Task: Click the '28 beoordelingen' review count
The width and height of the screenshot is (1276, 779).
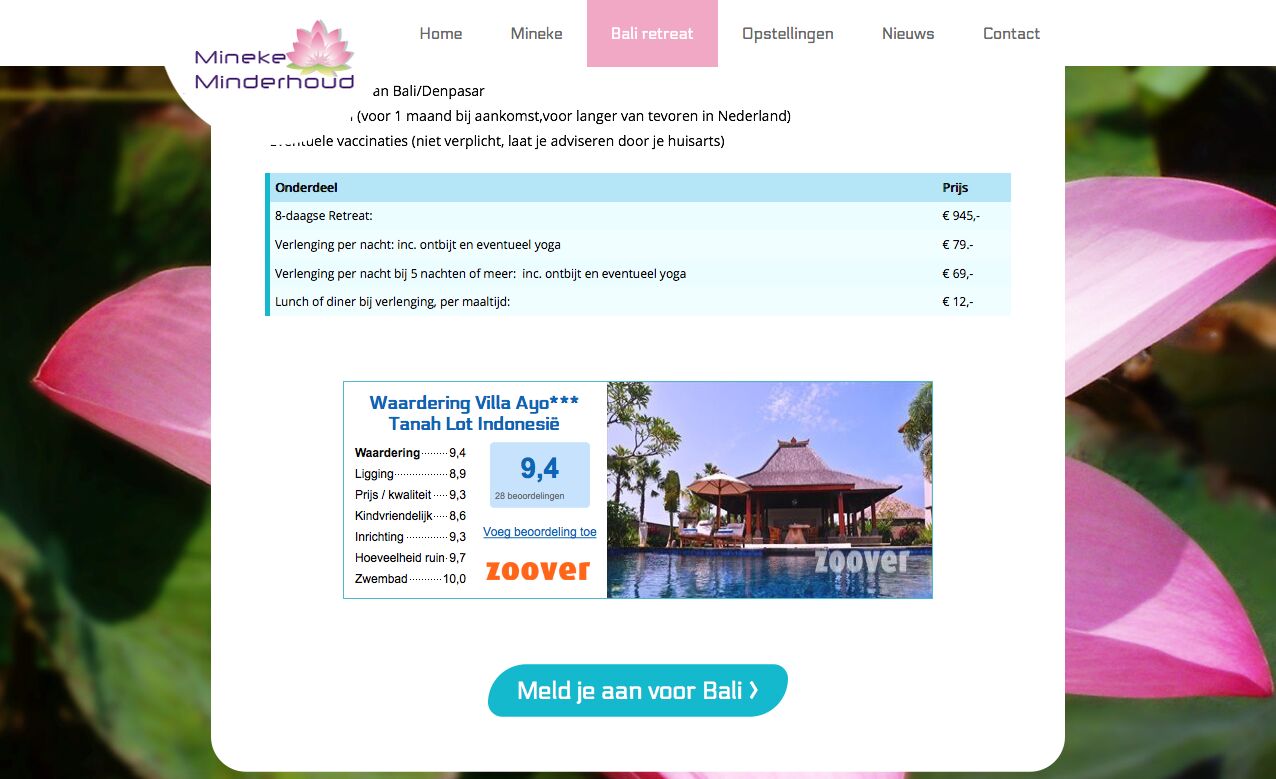Action: tap(529, 496)
